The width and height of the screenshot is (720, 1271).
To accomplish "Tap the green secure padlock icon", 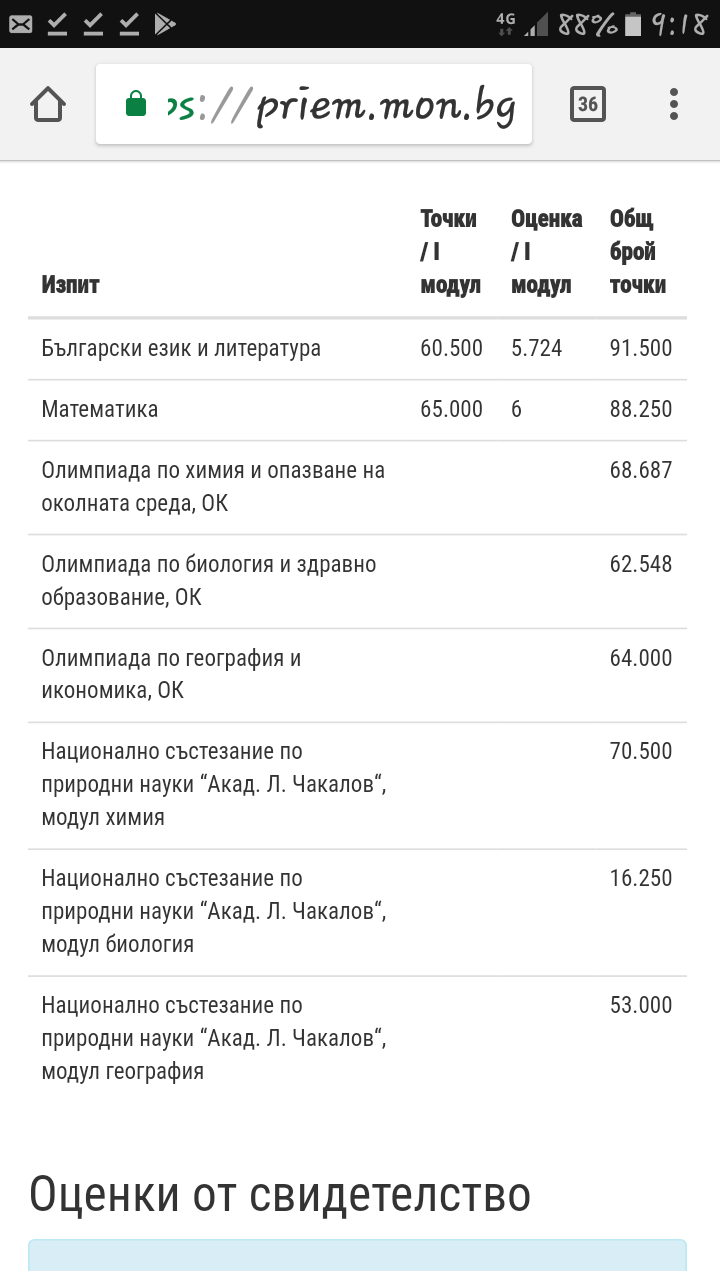I will point(136,104).
